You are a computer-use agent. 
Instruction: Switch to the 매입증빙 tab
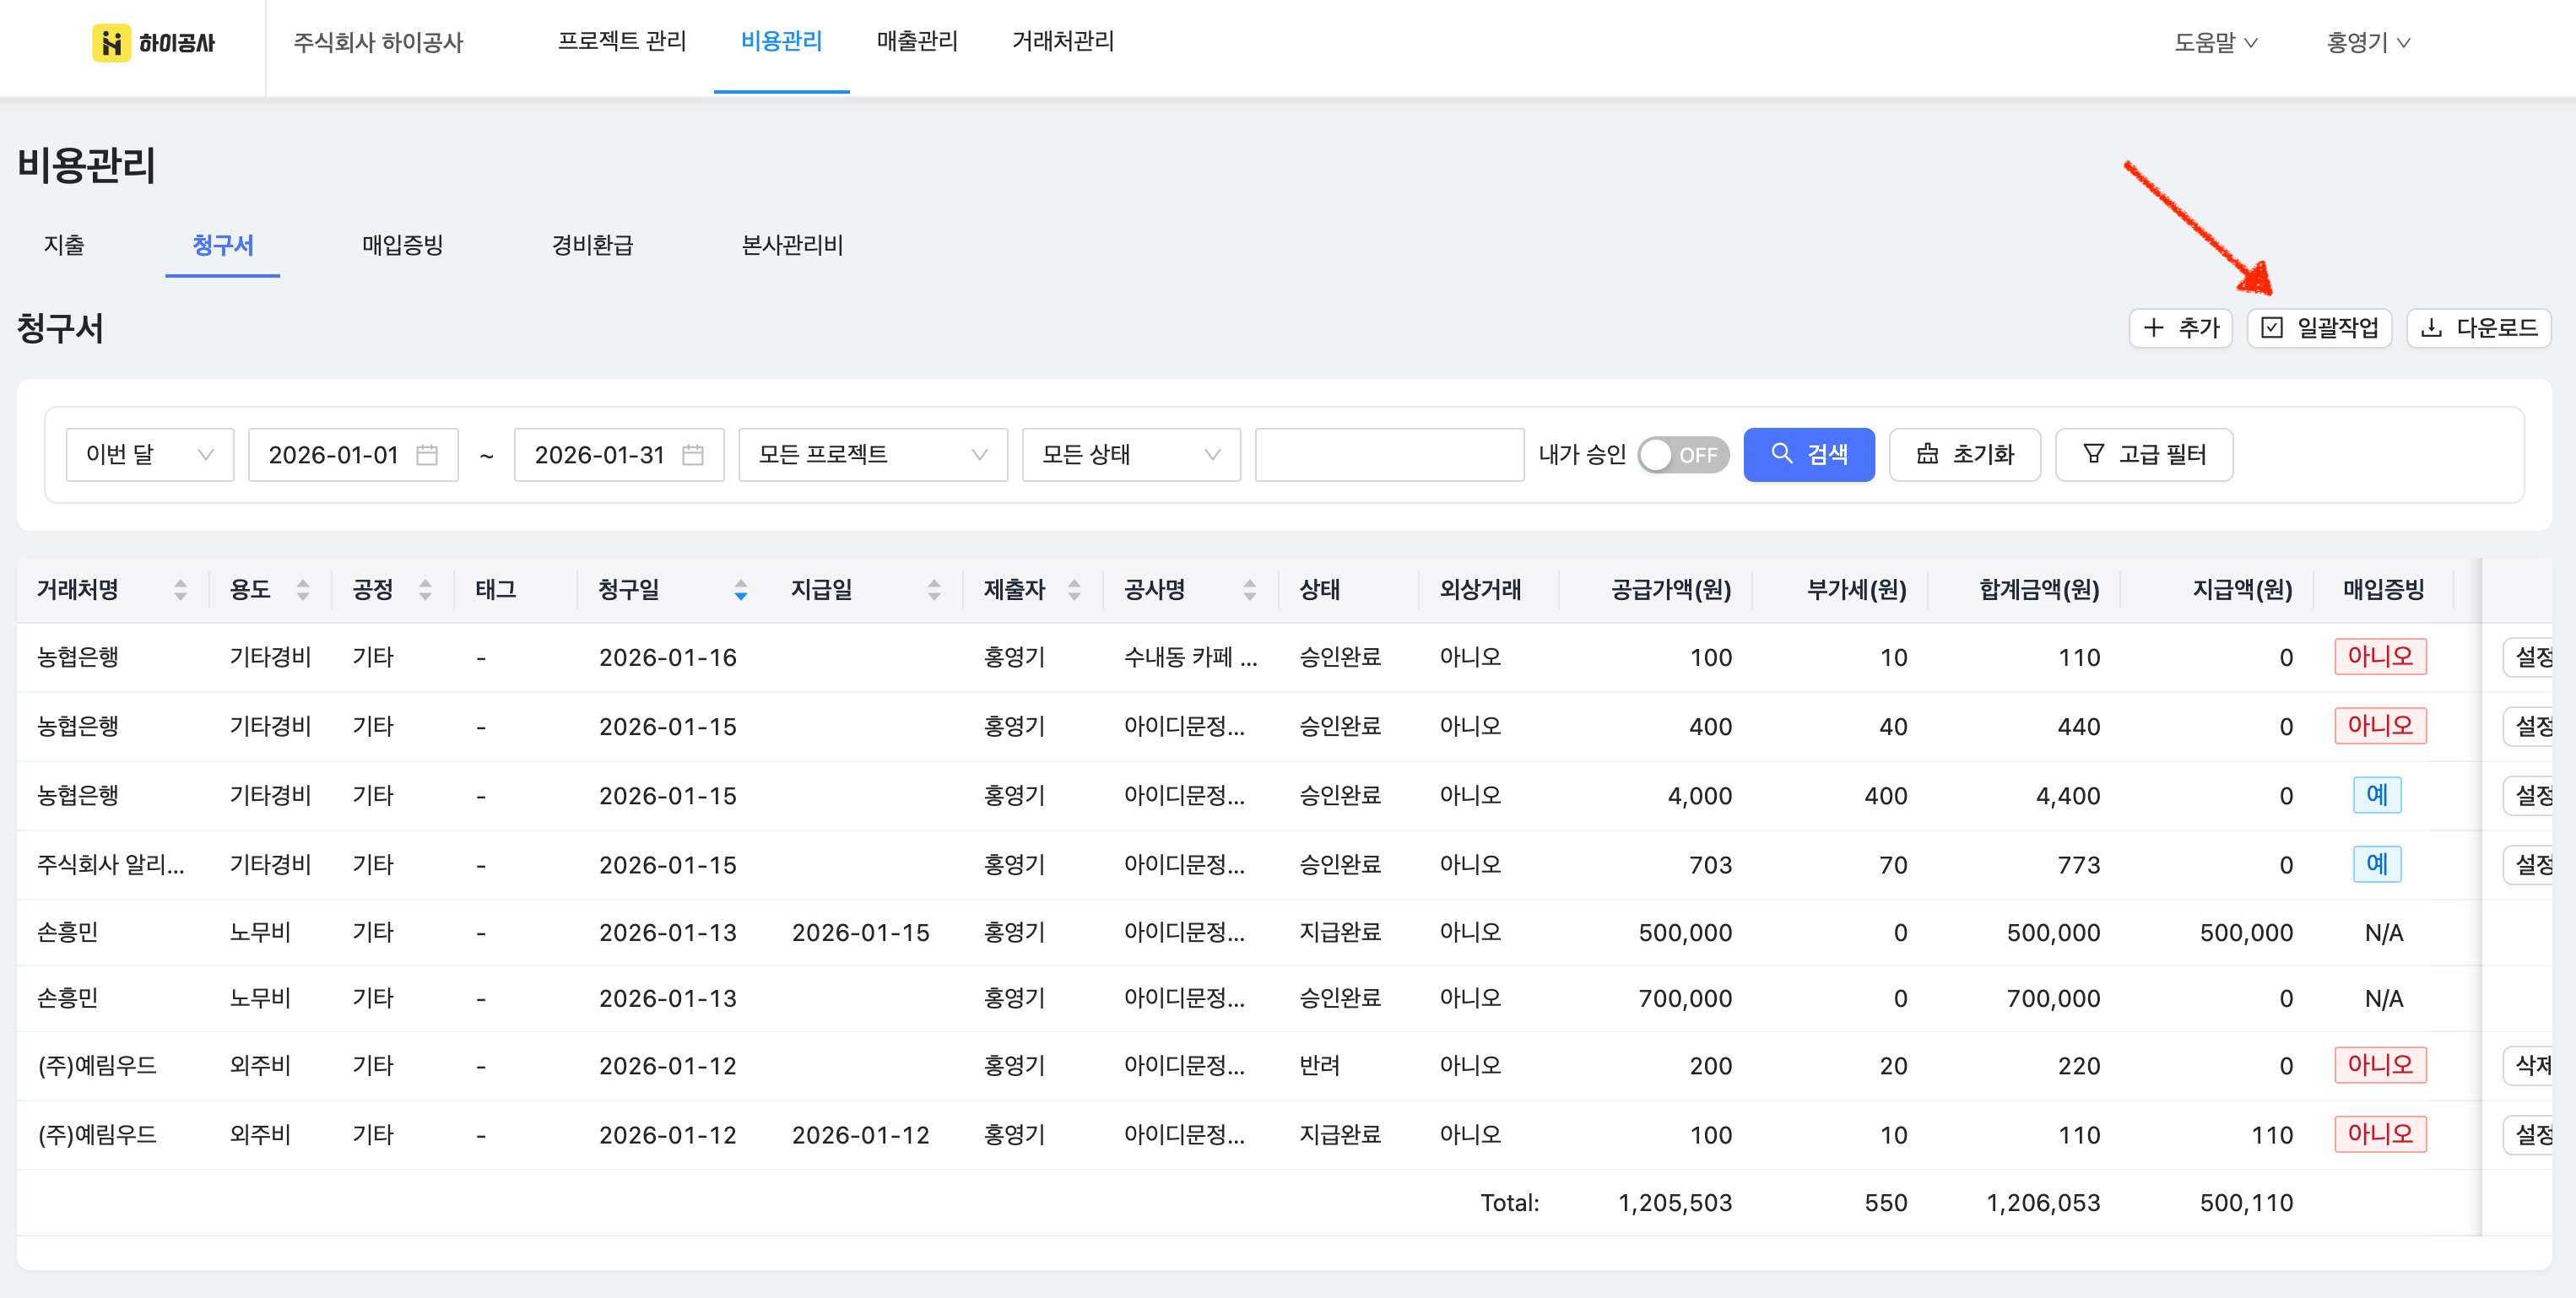click(402, 245)
